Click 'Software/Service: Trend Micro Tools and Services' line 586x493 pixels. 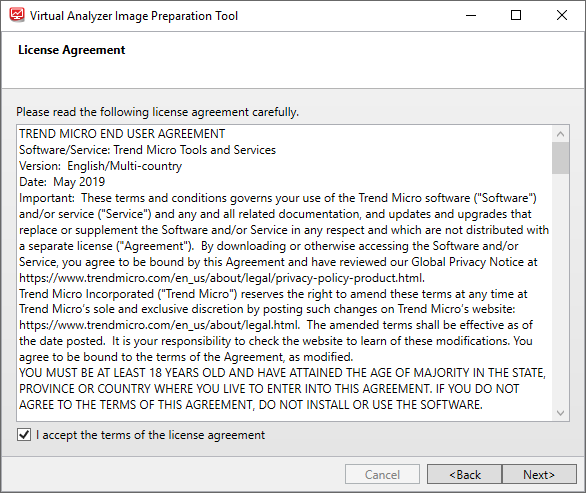[x=148, y=150]
